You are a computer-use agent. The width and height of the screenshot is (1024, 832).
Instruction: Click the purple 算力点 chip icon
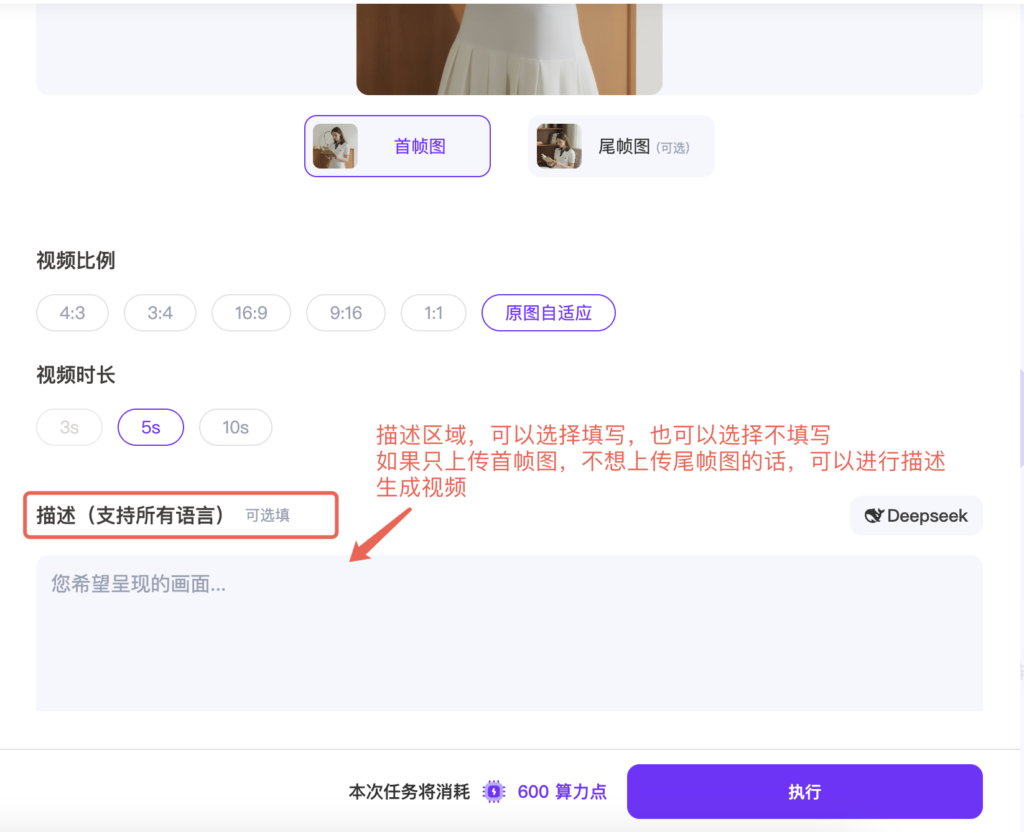click(x=494, y=792)
